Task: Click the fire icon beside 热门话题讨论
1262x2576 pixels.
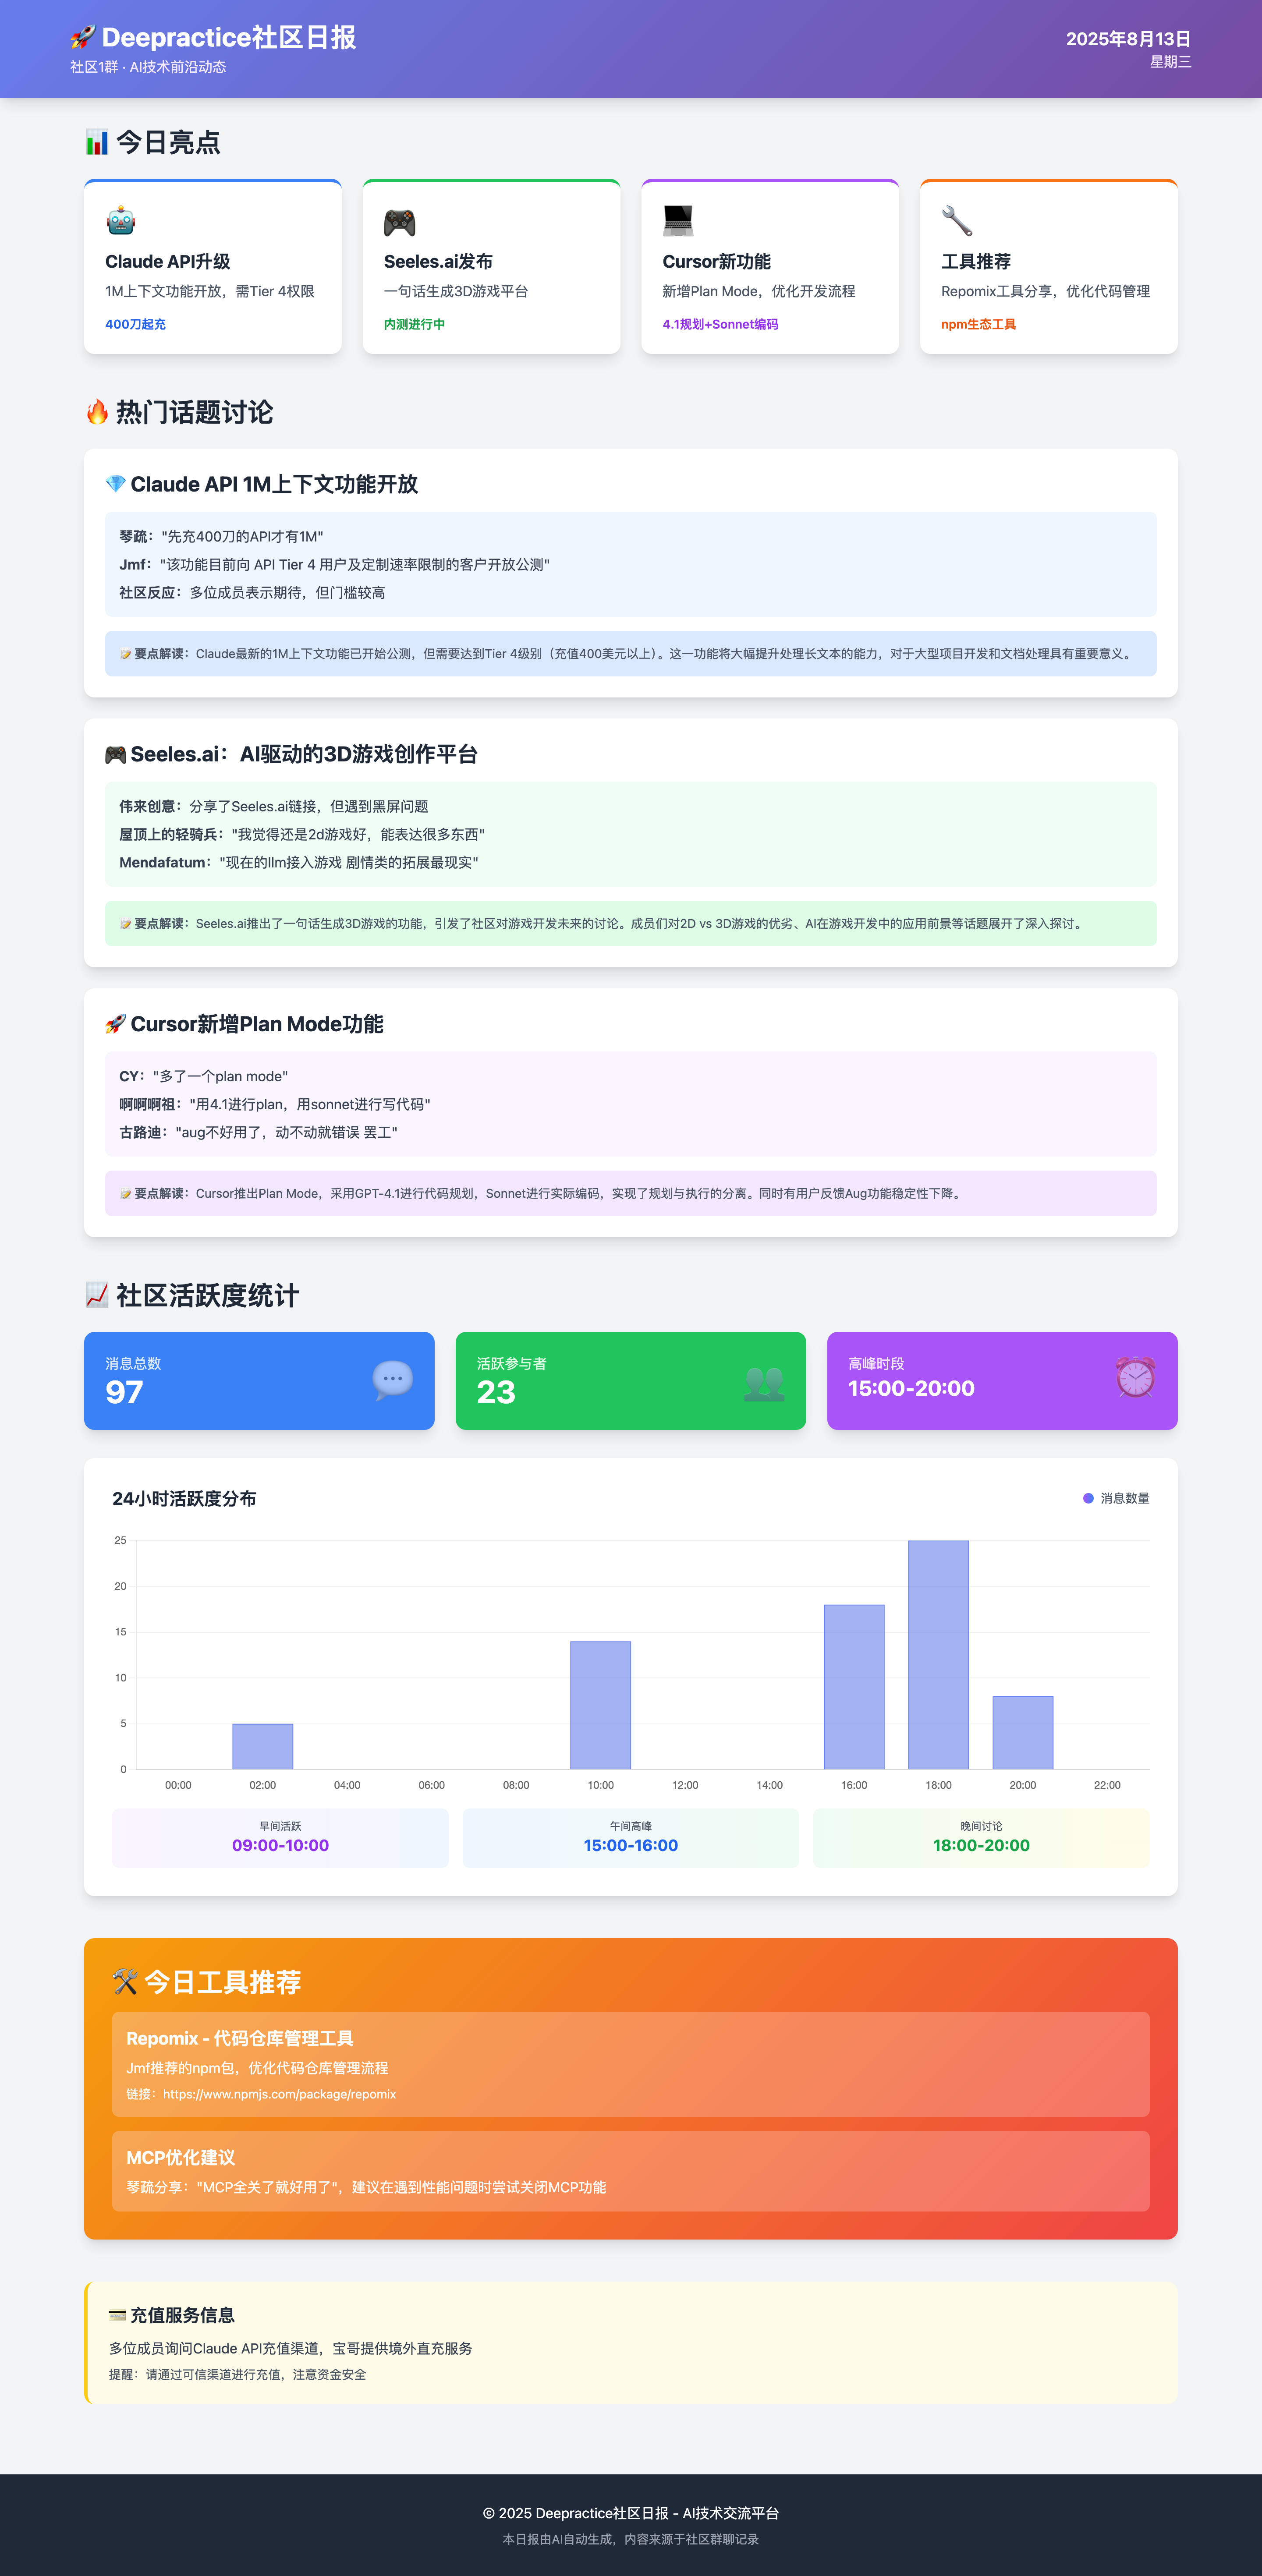Action: coord(97,412)
